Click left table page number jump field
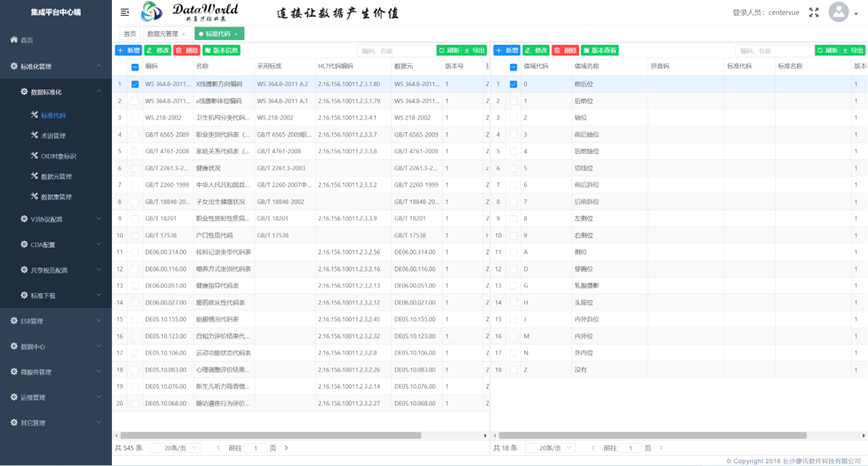The width and height of the screenshot is (868, 466). [256, 448]
